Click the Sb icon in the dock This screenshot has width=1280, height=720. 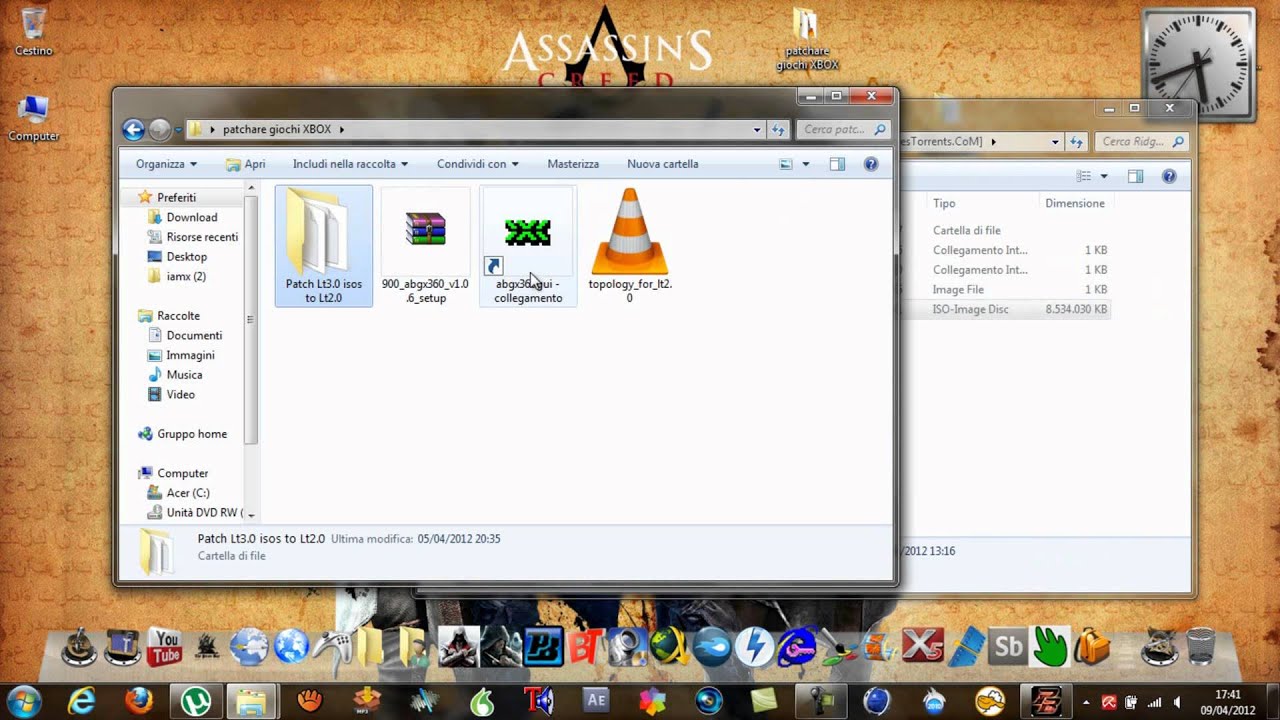point(1008,647)
